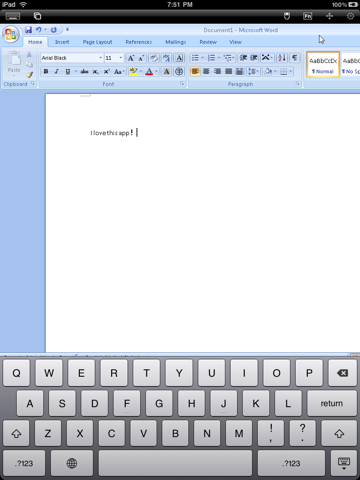Open the Mailings tab
This screenshot has width=360, height=480.
coord(176,42)
